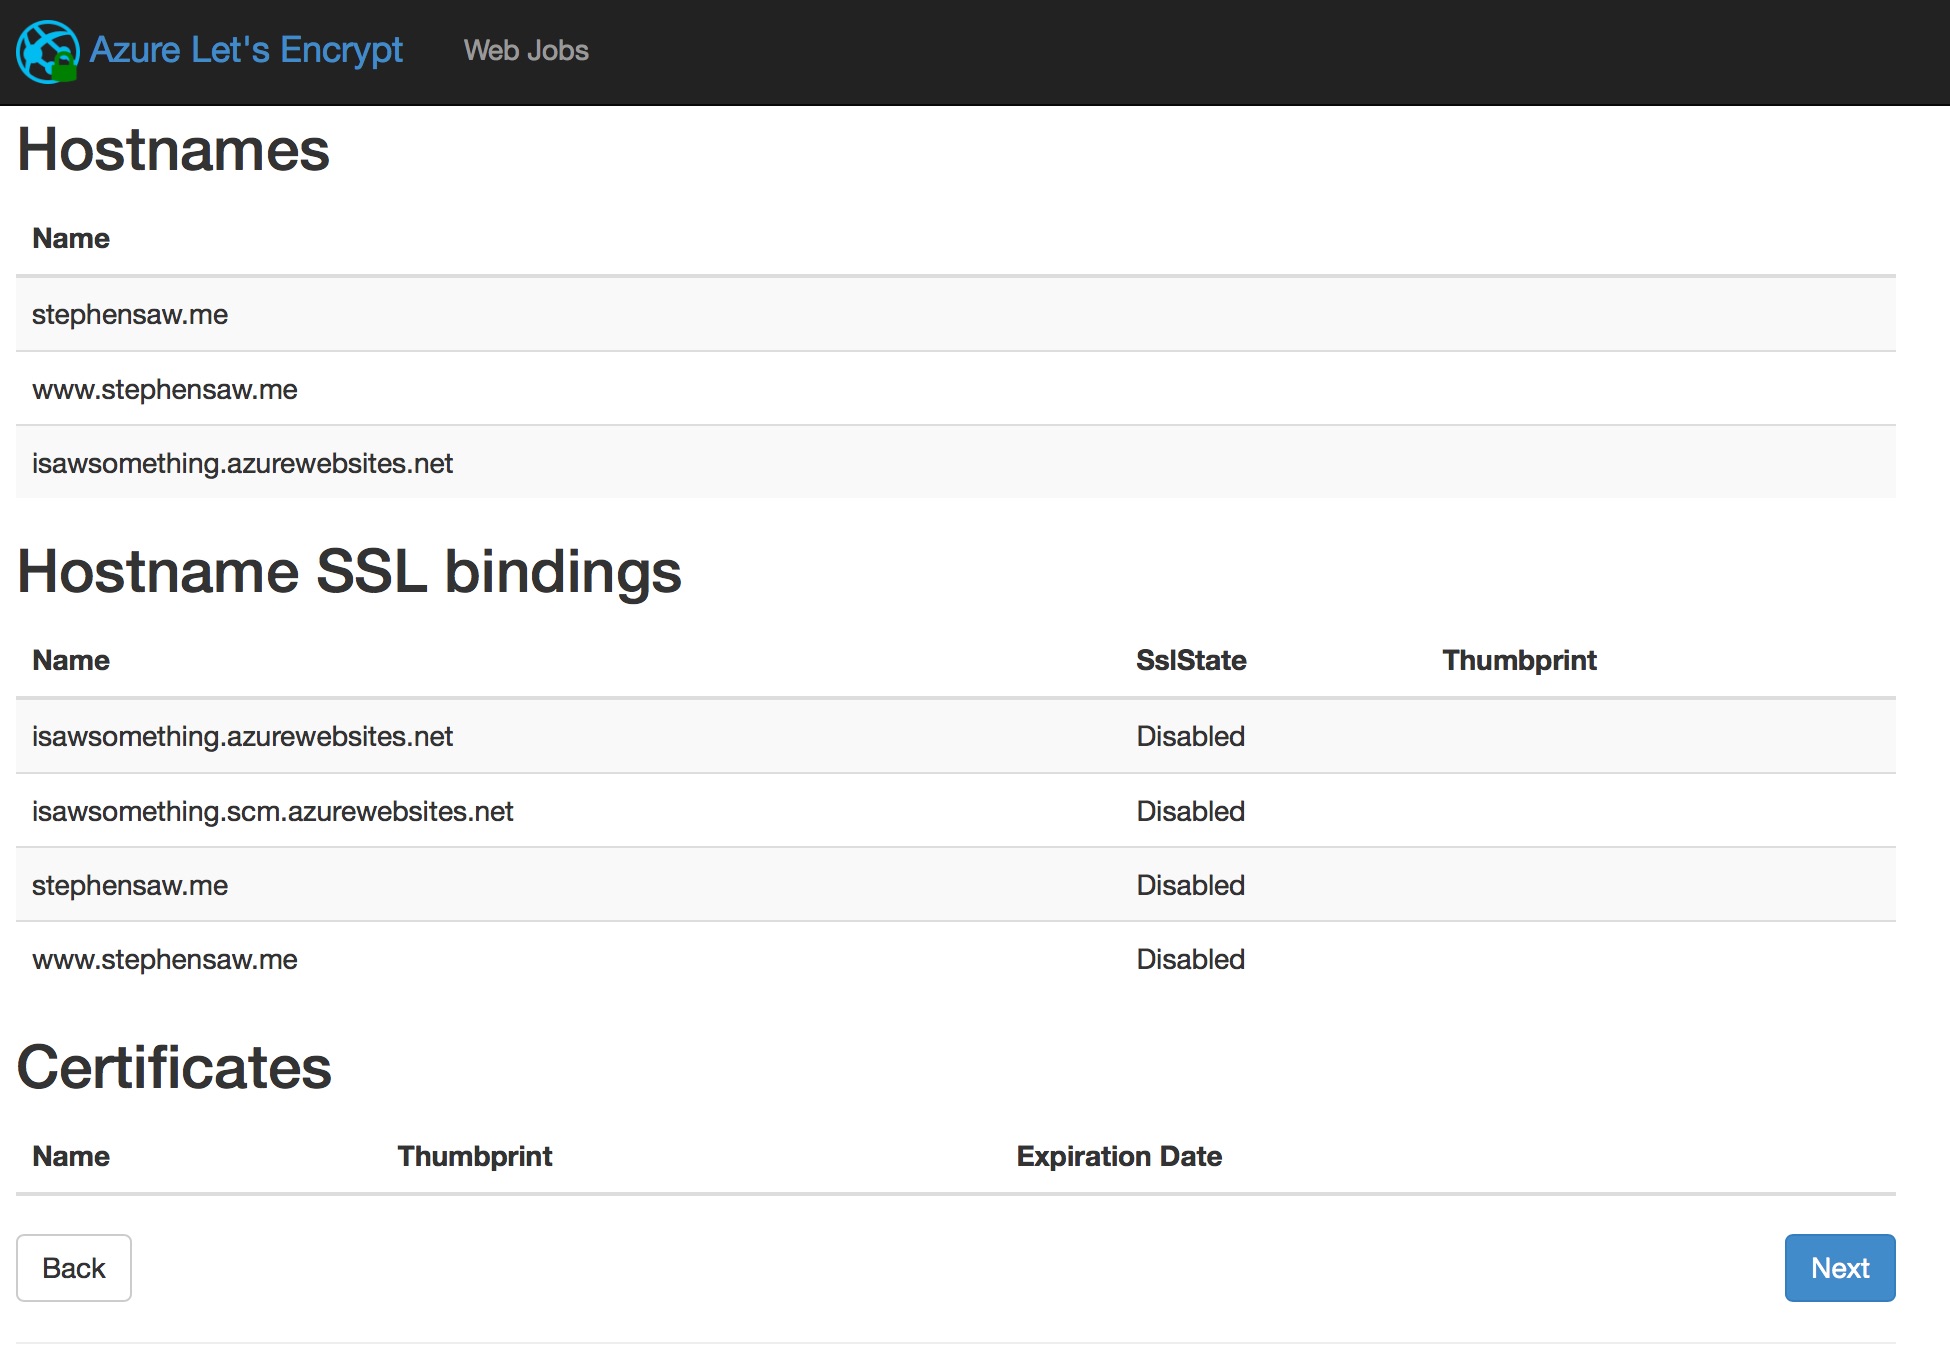This screenshot has width=1950, height=1368.
Task: Click the Azure Let's Encrypt globe logo icon
Action: [47, 50]
